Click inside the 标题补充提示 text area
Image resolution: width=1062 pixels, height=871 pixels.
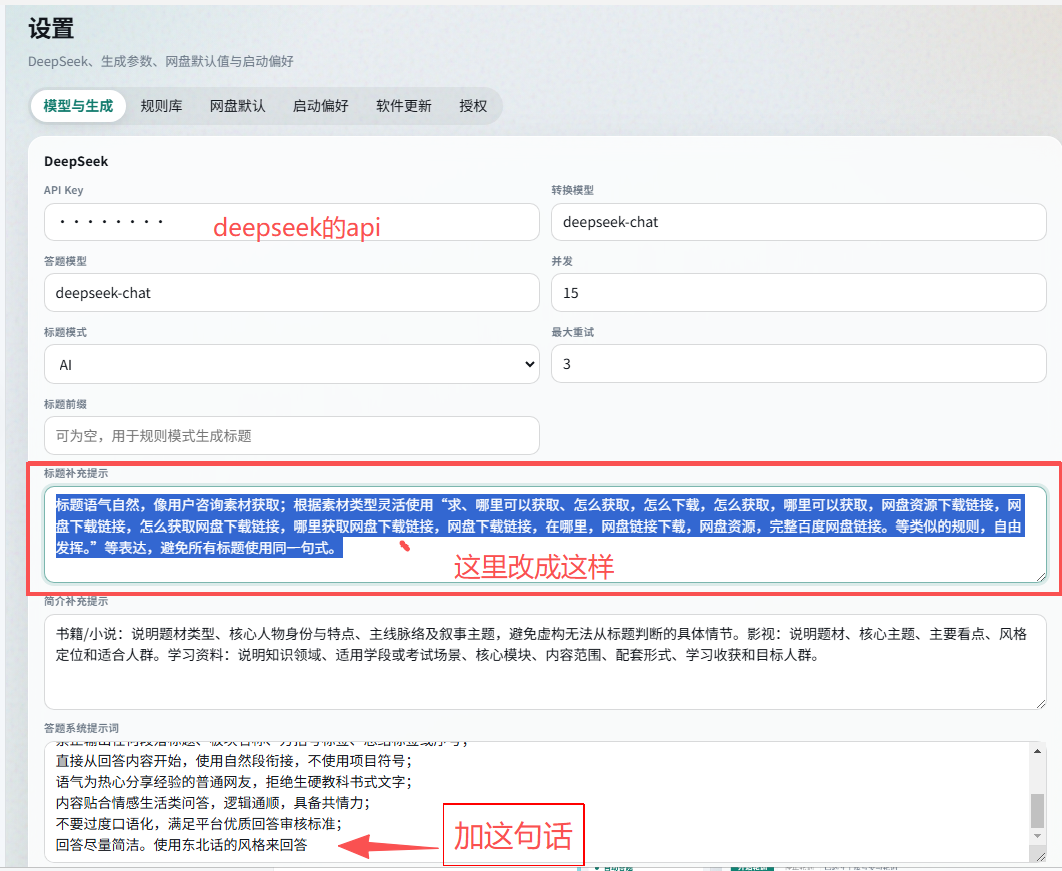(x=545, y=534)
